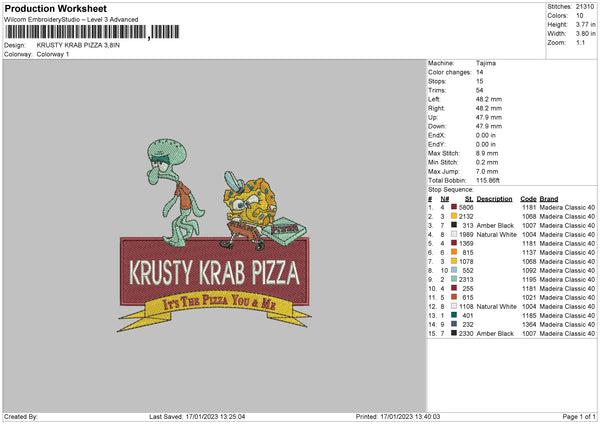Click the St. column header
Screen dimensions: 600x424
pos(469,199)
